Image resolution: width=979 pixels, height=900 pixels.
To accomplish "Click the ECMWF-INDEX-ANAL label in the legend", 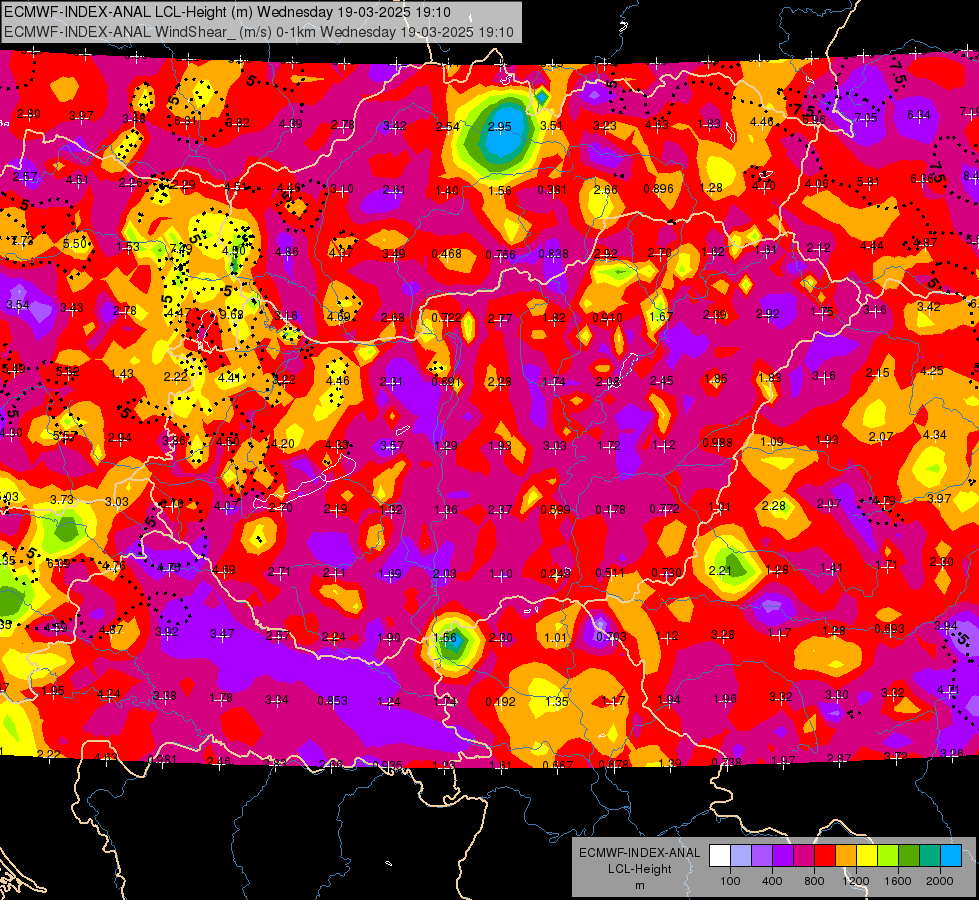I will (639, 853).
